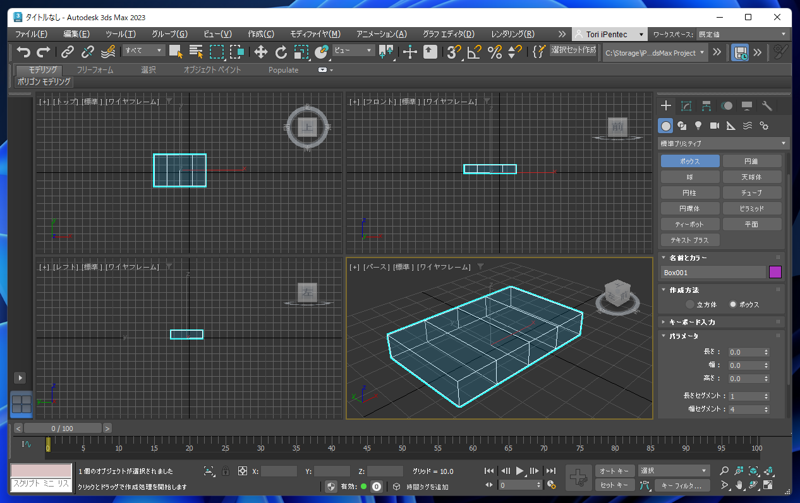Switch to the フリーフォーム ribbon tab
This screenshot has width=800, height=503.
tap(95, 70)
